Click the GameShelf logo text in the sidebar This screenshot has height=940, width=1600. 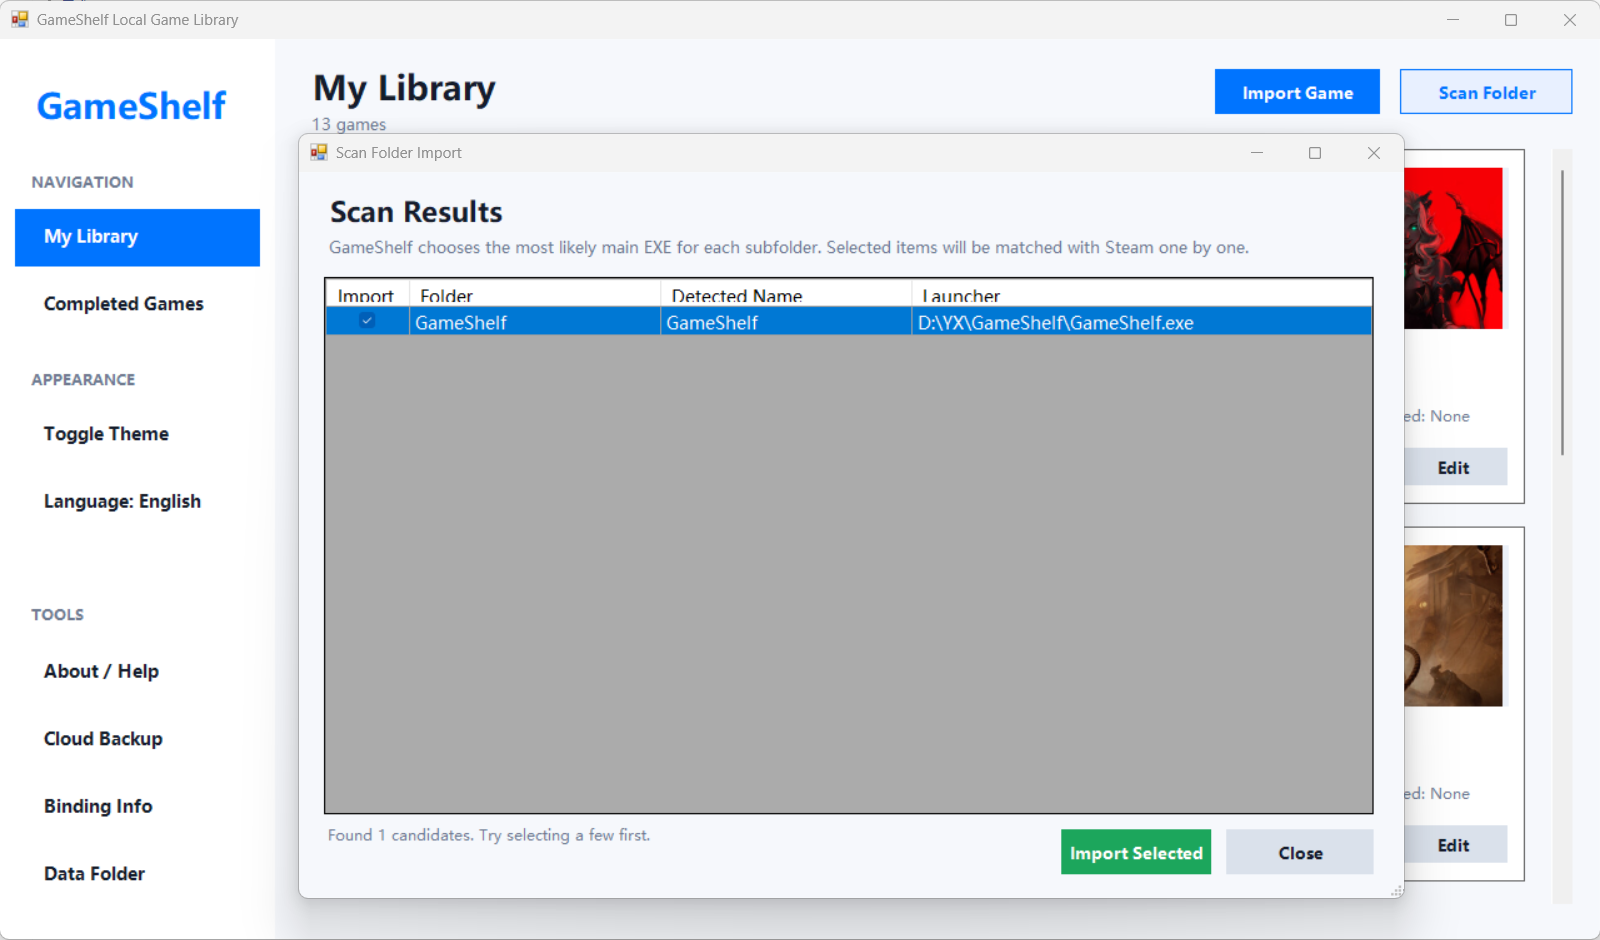[131, 106]
